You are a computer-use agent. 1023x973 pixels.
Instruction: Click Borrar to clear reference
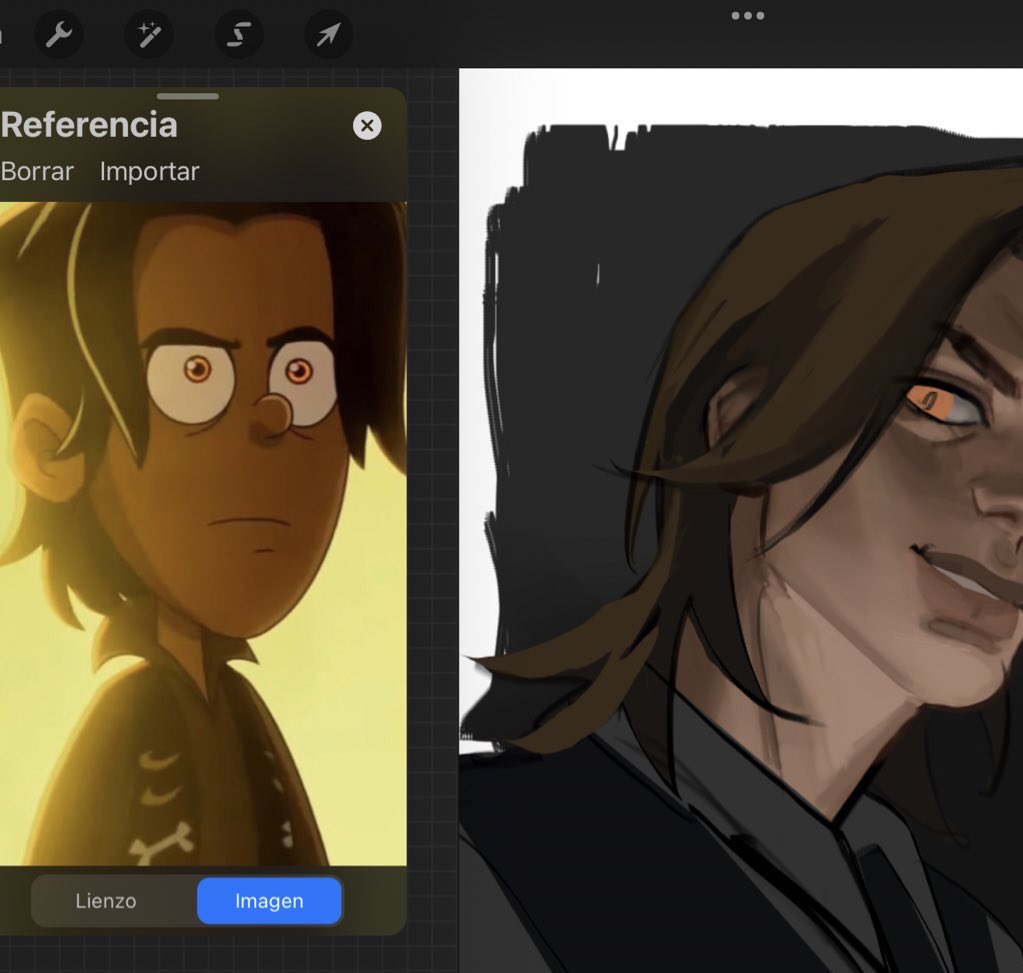[x=37, y=172]
